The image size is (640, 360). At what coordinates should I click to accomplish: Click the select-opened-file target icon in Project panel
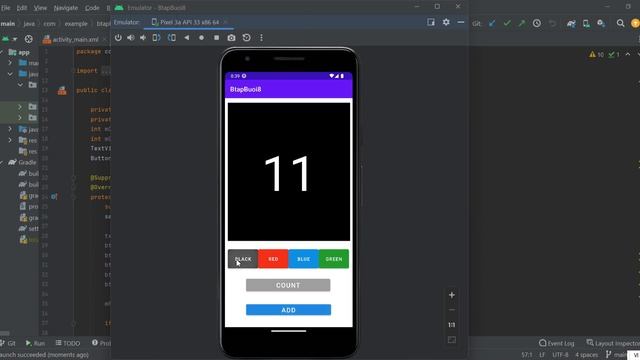(29, 39)
